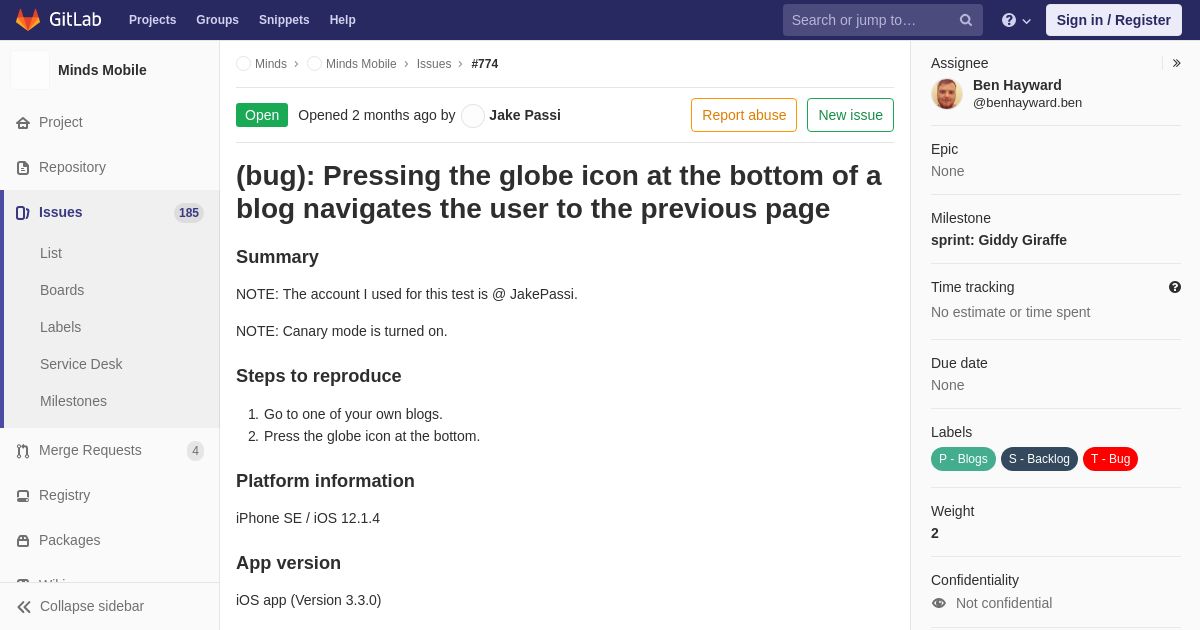The height and width of the screenshot is (630, 1200).
Task: Click Sign in / Register button
Action: click(x=1114, y=20)
